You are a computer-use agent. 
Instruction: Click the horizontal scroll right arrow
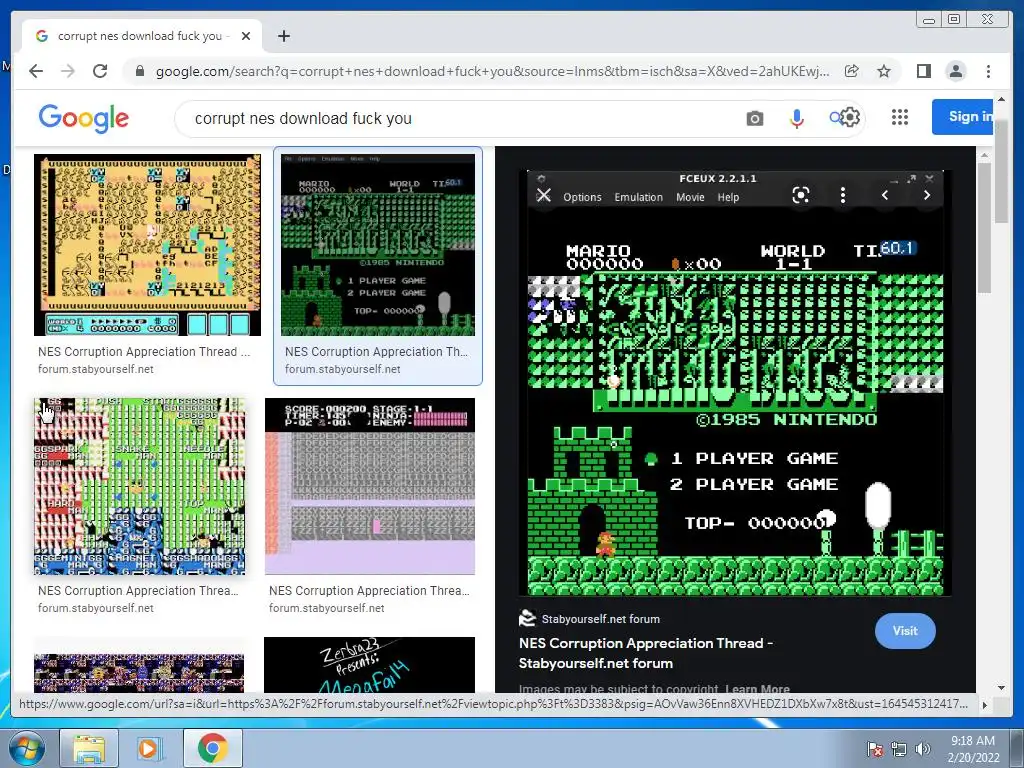985,705
